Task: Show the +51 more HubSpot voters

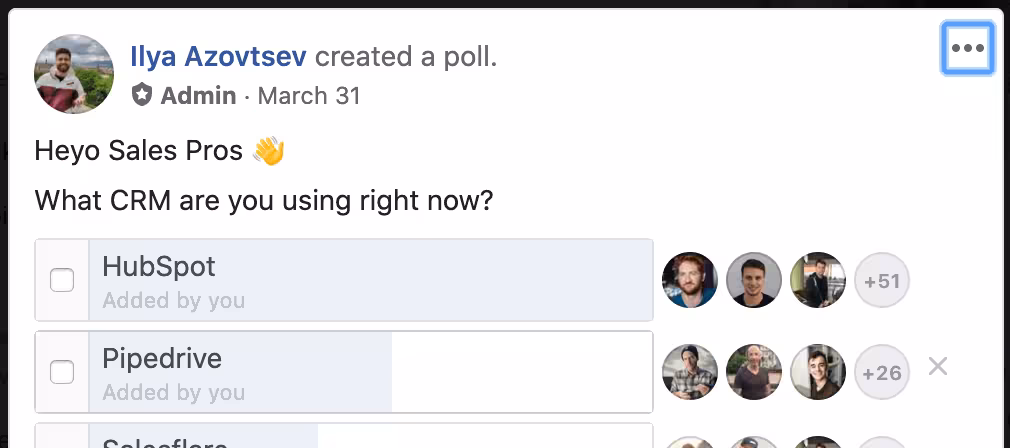Action: [x=882, y=281]
